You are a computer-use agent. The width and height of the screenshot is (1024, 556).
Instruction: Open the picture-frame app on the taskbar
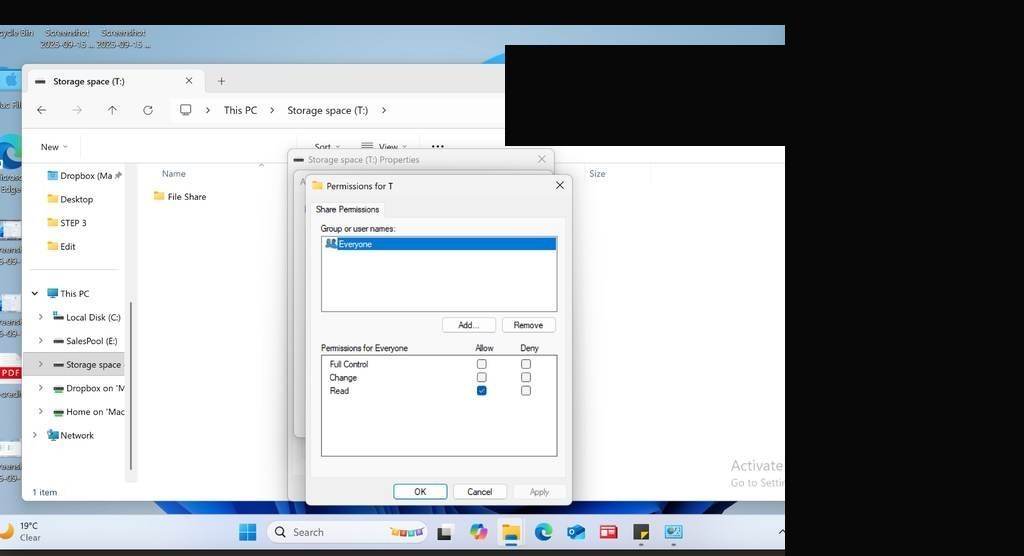pos(673,532)
